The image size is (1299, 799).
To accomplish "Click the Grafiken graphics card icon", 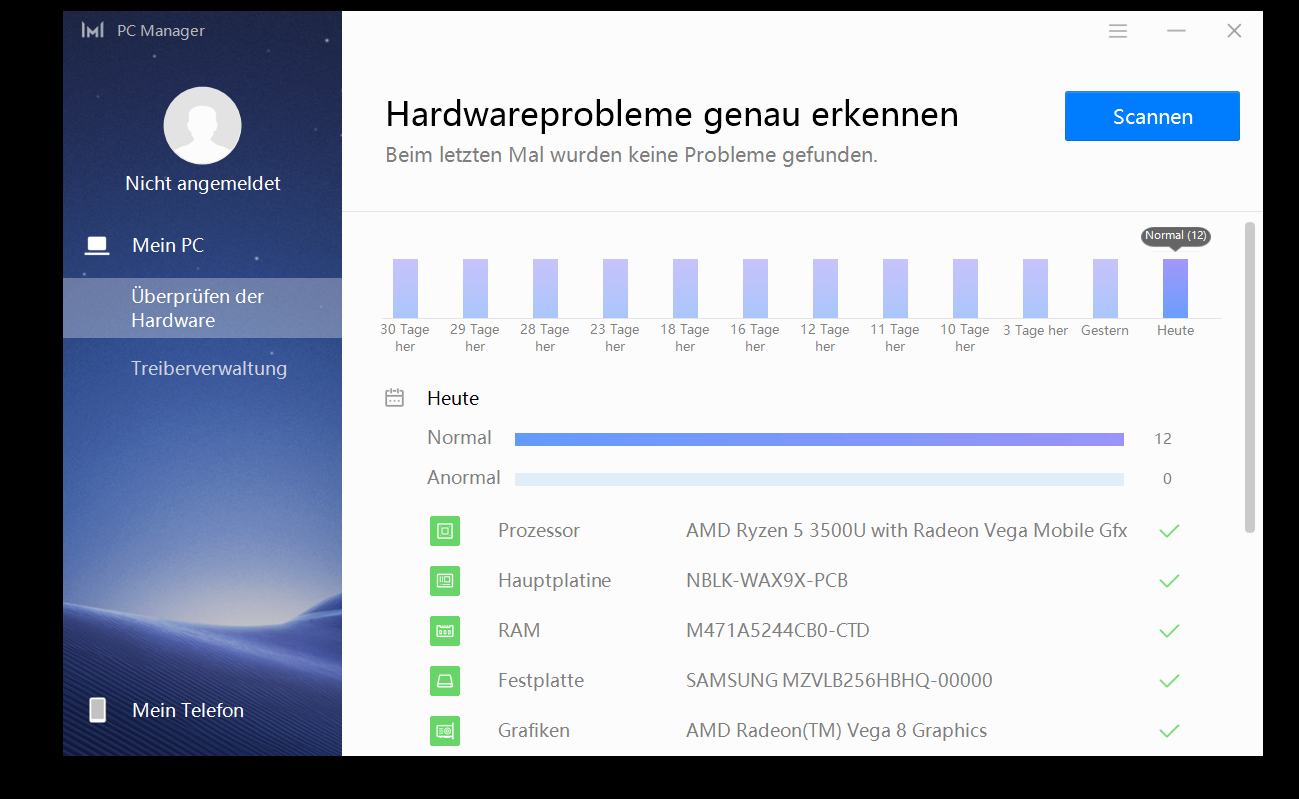I will [445, 731].
